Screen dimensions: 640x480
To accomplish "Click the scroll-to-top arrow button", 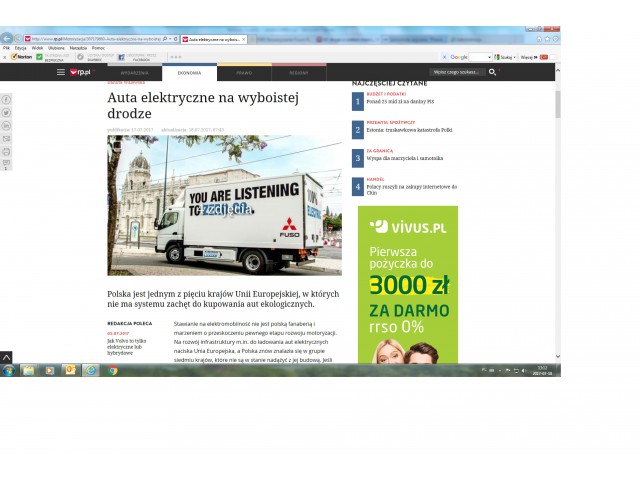I will coord(6,357).
